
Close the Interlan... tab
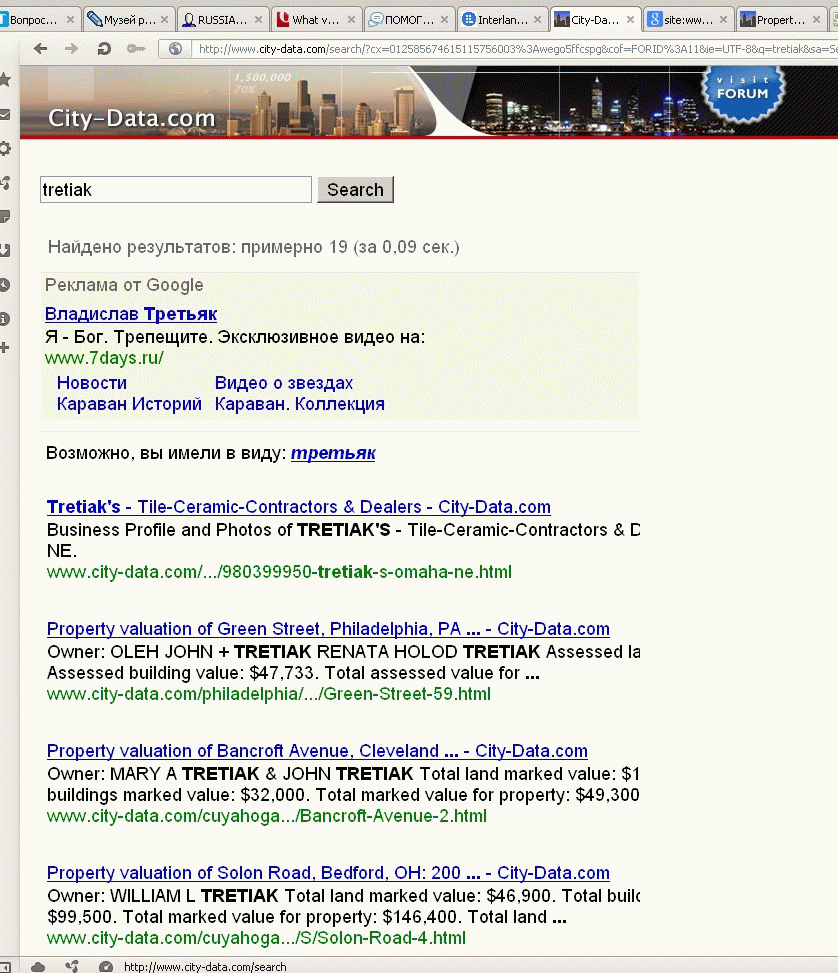(537, 20)
